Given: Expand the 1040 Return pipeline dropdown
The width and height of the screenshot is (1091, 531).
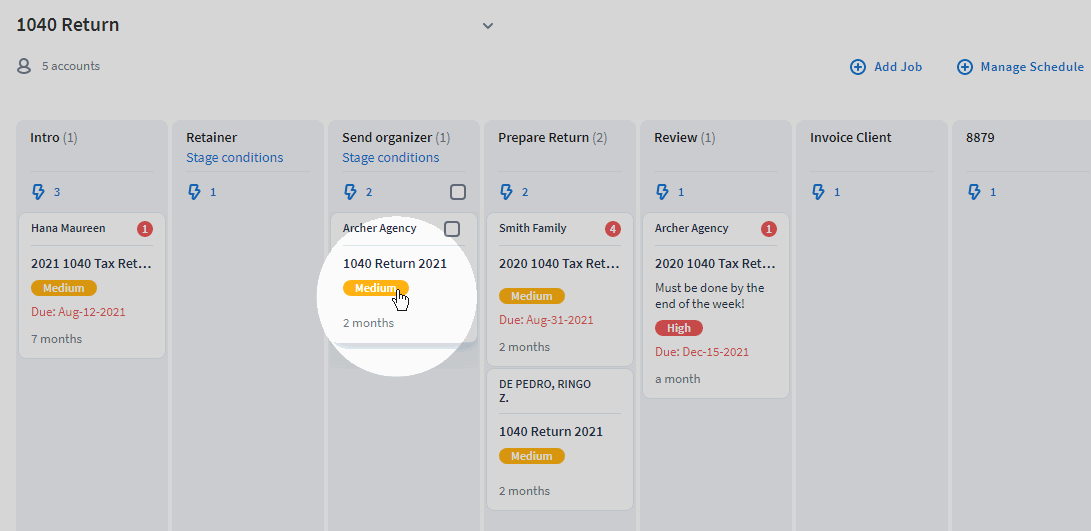Looking at the screenshot, I should (x=488, y=26).
